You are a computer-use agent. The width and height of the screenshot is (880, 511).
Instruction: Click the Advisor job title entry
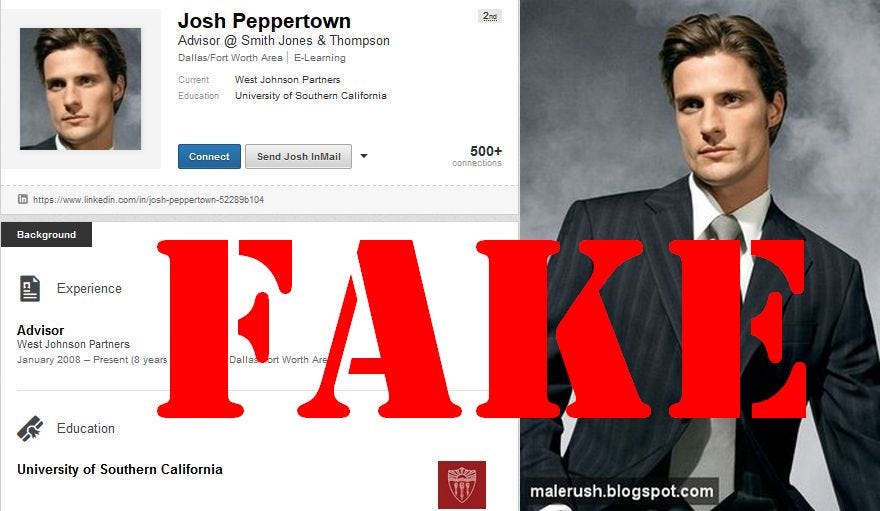coord(40,330)
